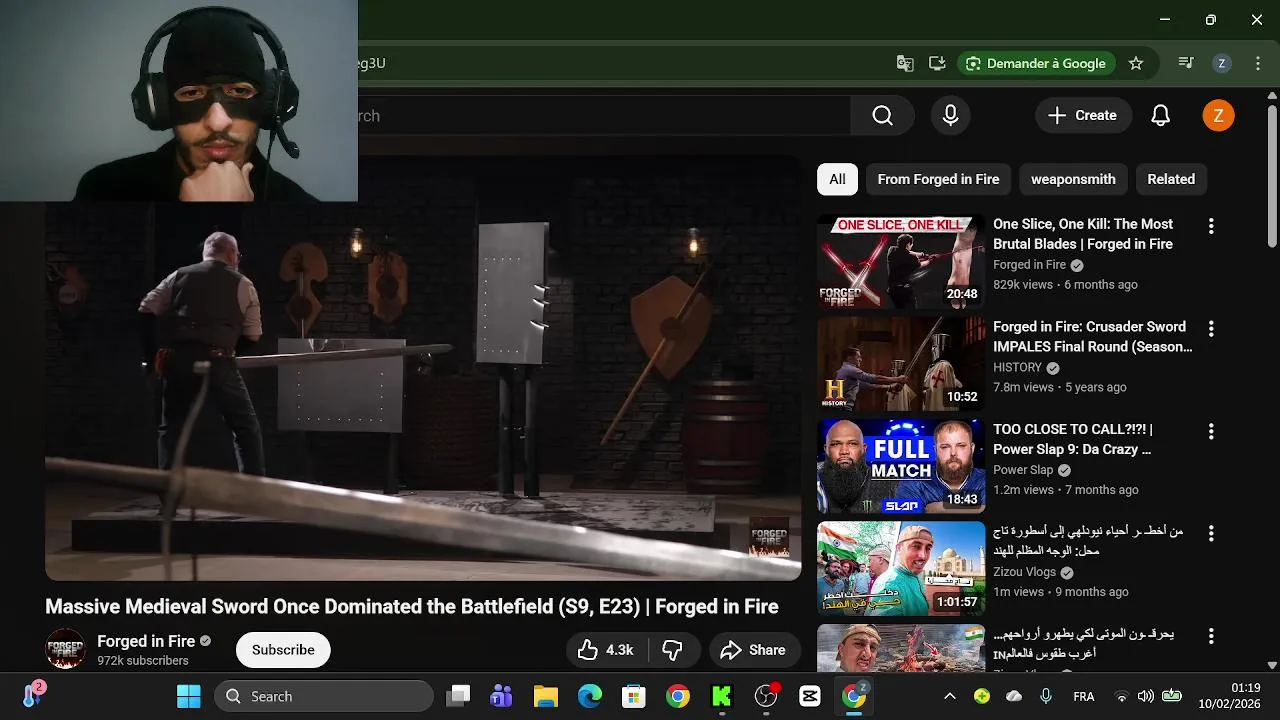Open One Slice One Kill thumbnail
The height and width of the screenshot is (720, 1280).
tap(901, 262)
